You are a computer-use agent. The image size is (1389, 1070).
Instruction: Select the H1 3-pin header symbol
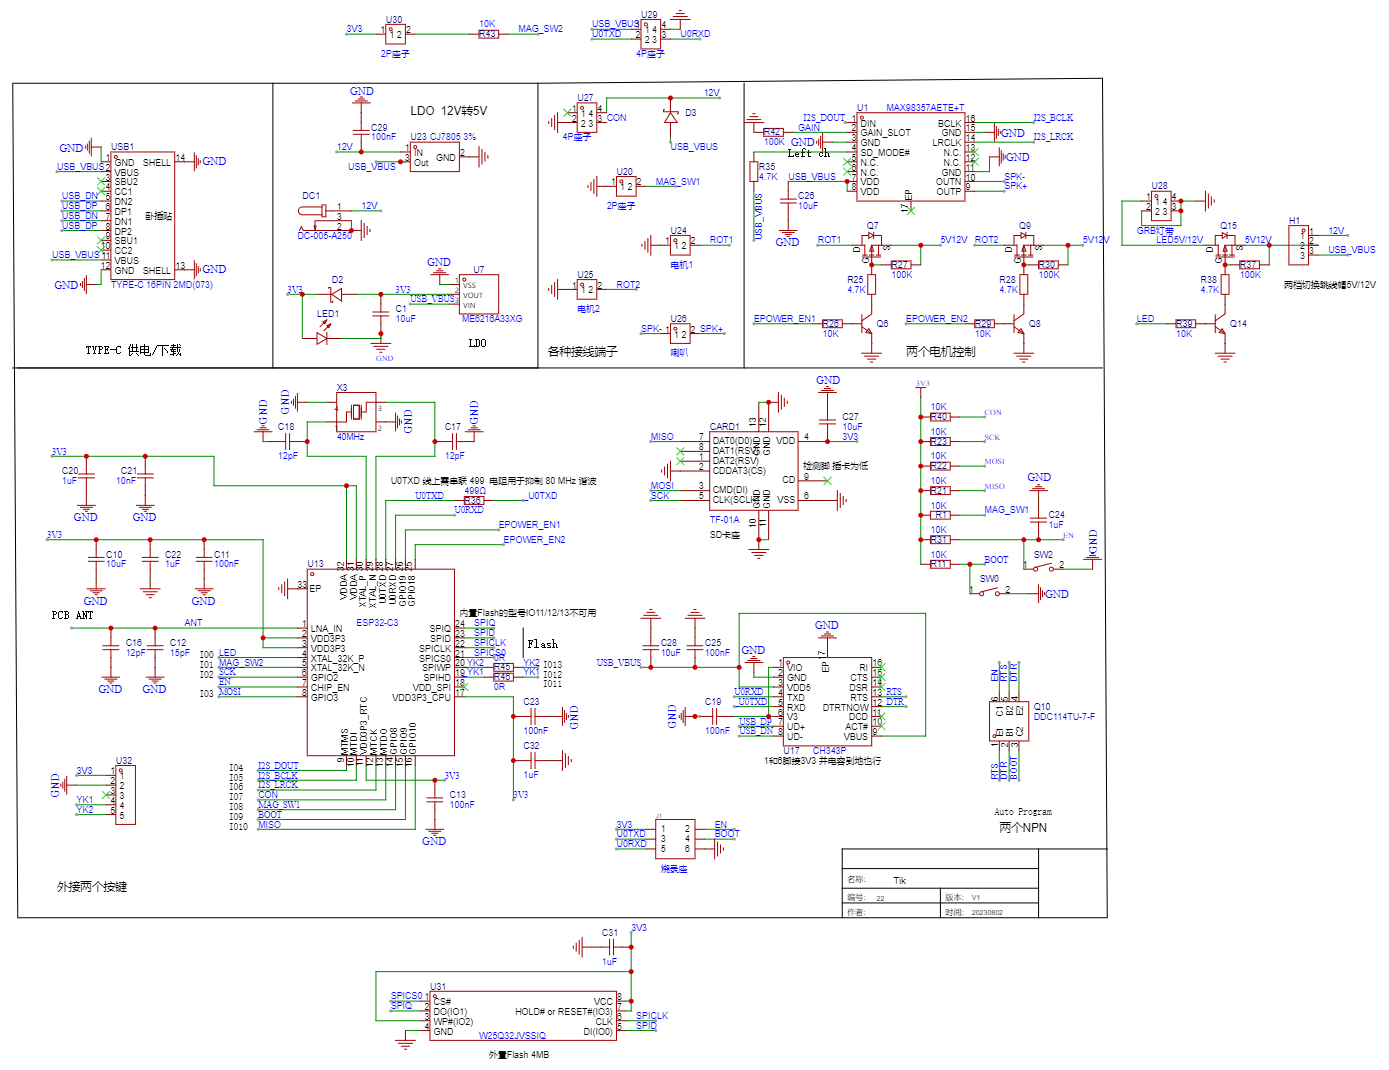(x=1300, y=244)
